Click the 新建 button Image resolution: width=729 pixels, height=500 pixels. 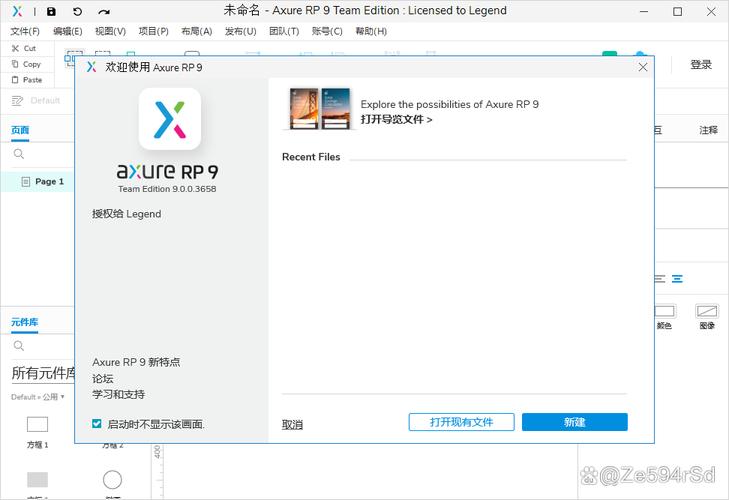click(575, 422)
